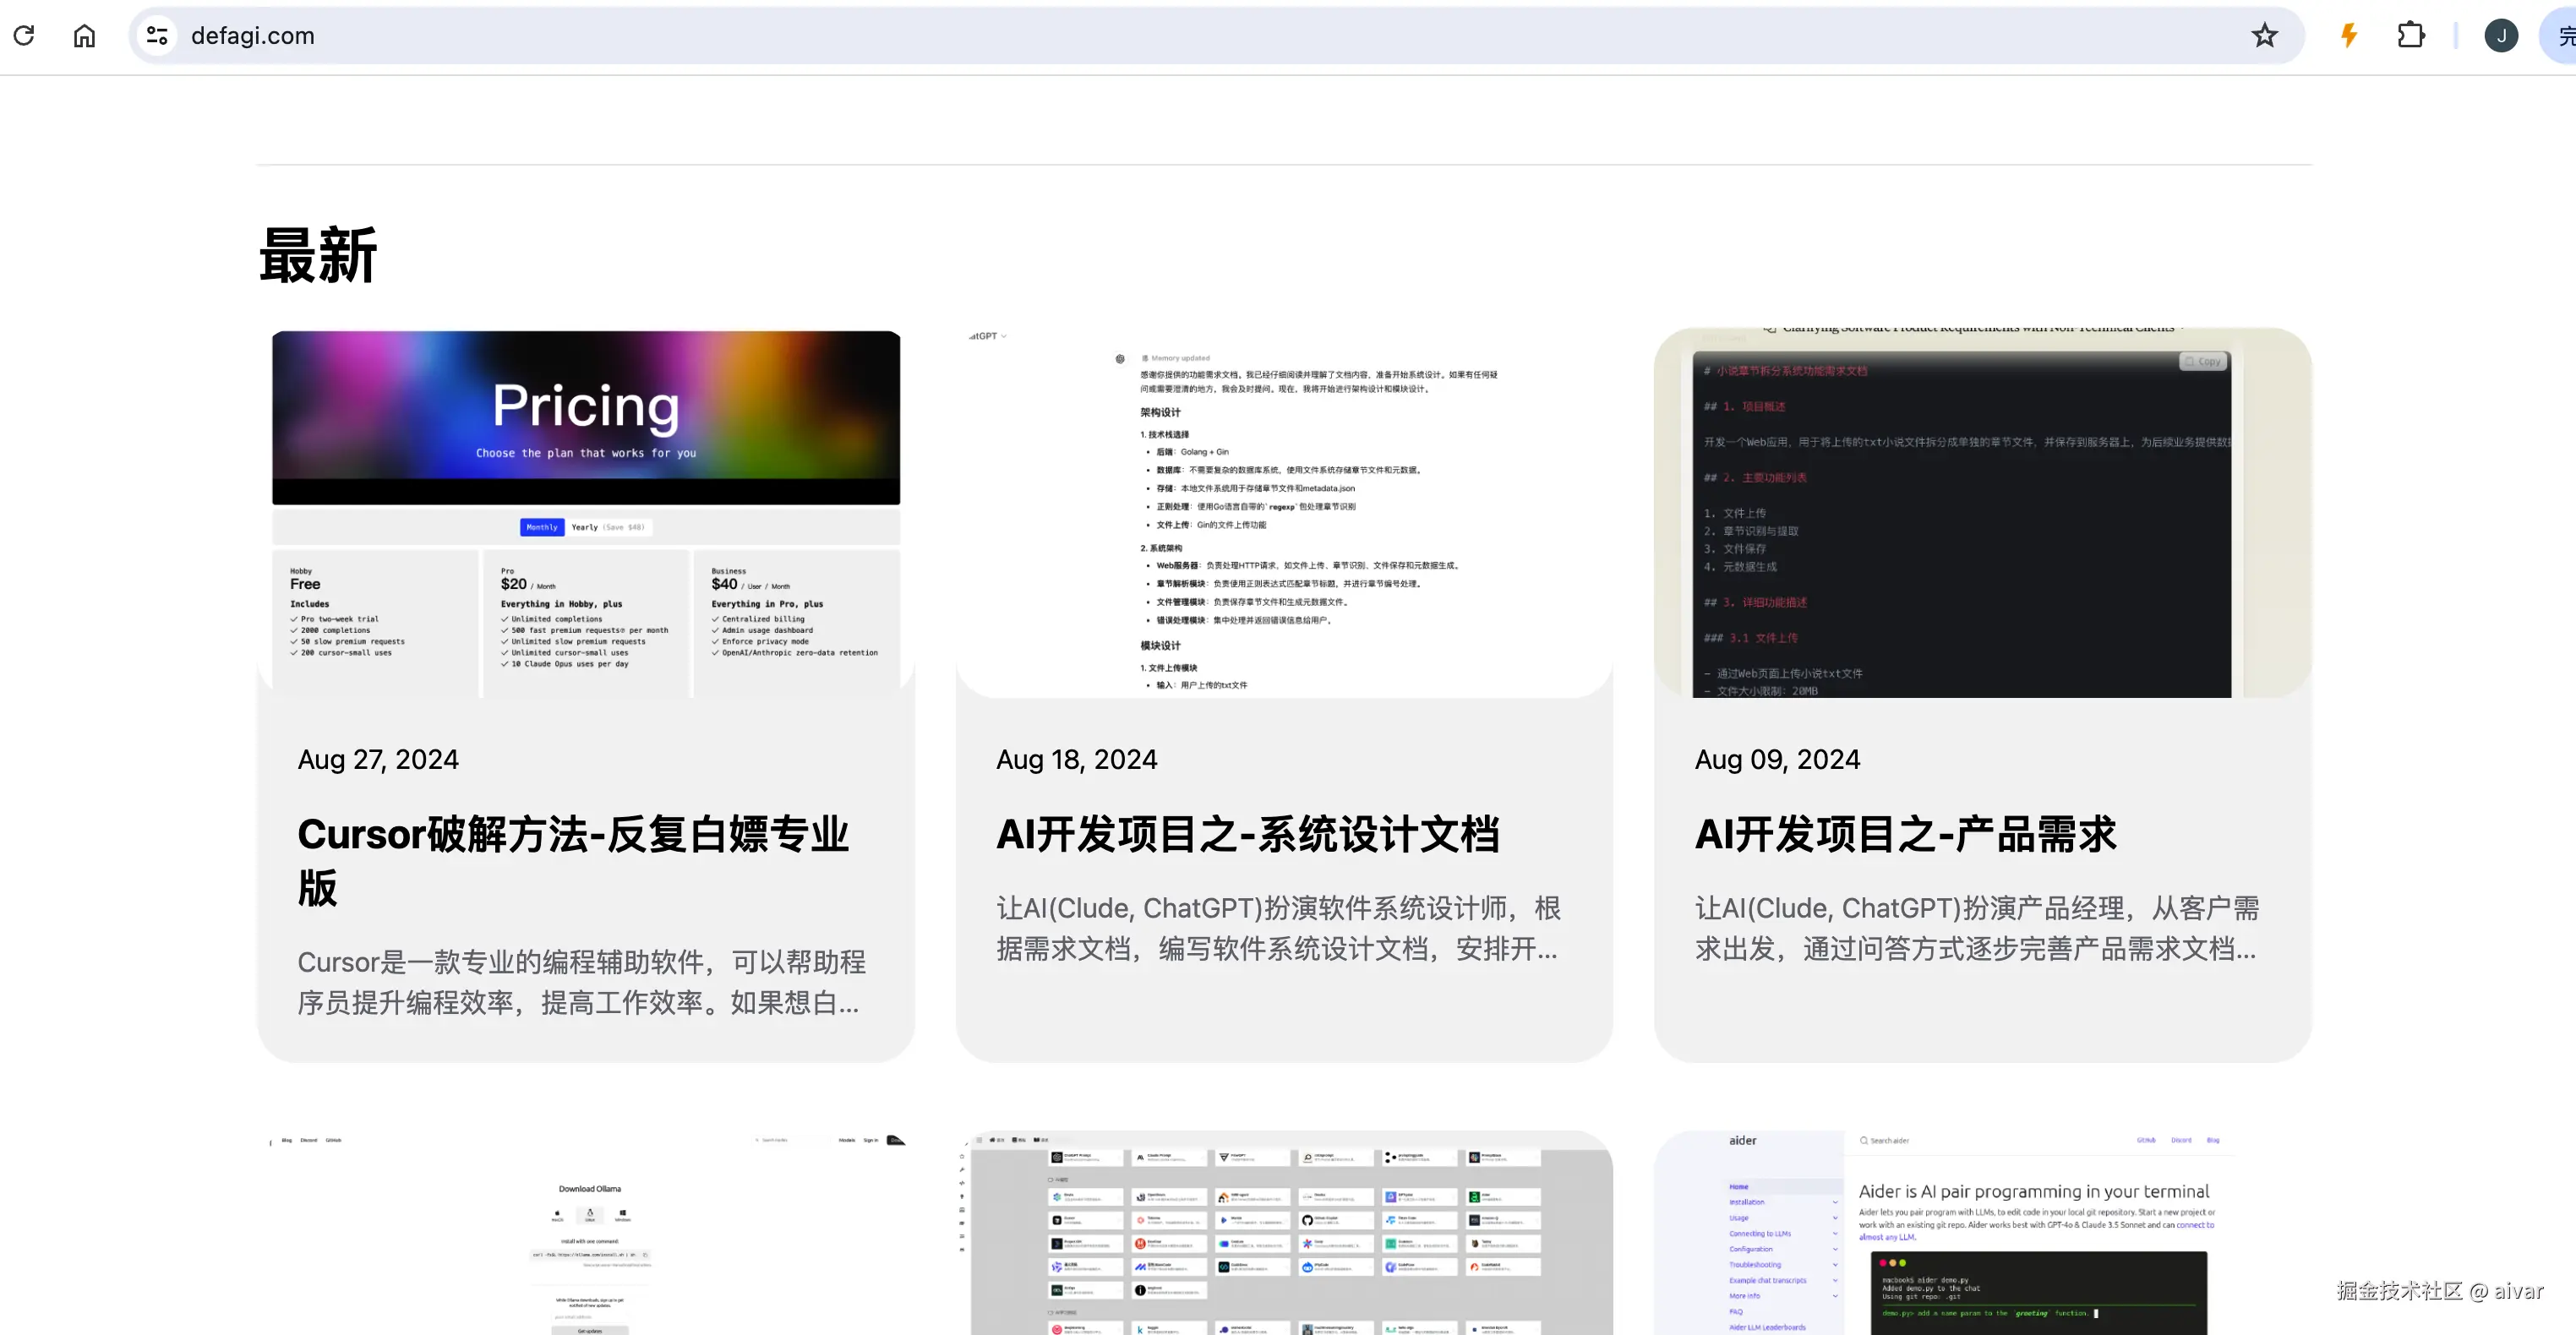The height and width of the screenshot is (1335, 2576).
Task: Click the J profile avatar
Action: coord(2501,35)
